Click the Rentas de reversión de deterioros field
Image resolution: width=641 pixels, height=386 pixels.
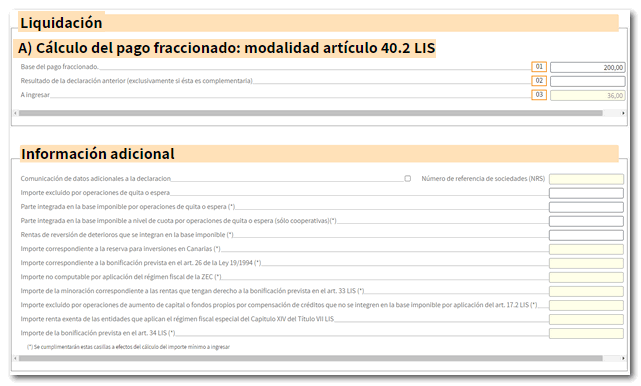point(586,235)
